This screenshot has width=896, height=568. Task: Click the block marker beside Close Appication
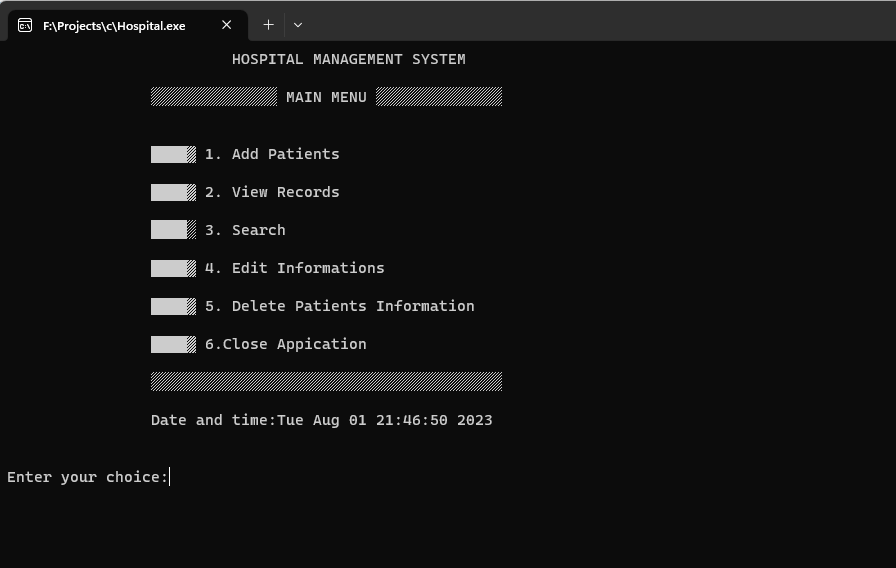tap(173, 344)
